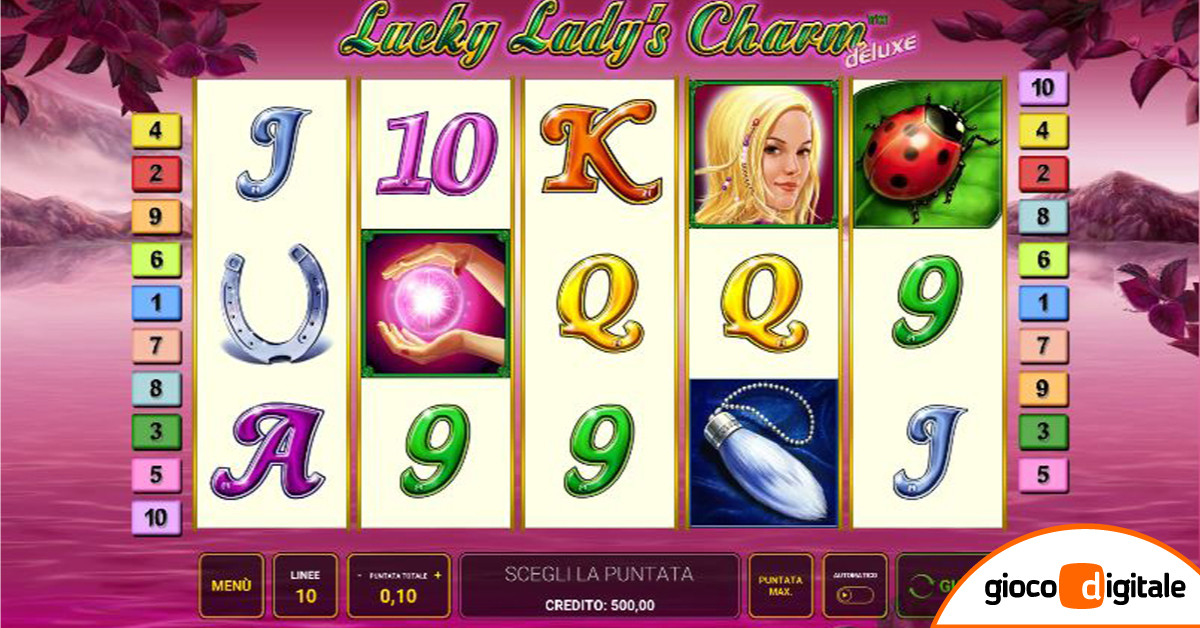Select payline 10 on right side
Viewport: 1200px width, 628px height.
coord(1043,88)
